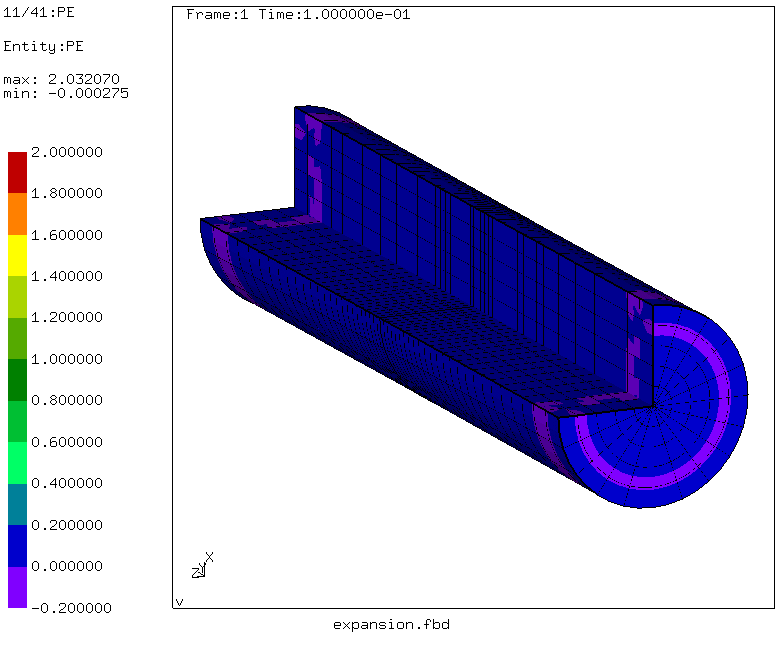Click the XYZ coordinate axes triad
Viewport: 784px width, 672px height.
(202, 566)
